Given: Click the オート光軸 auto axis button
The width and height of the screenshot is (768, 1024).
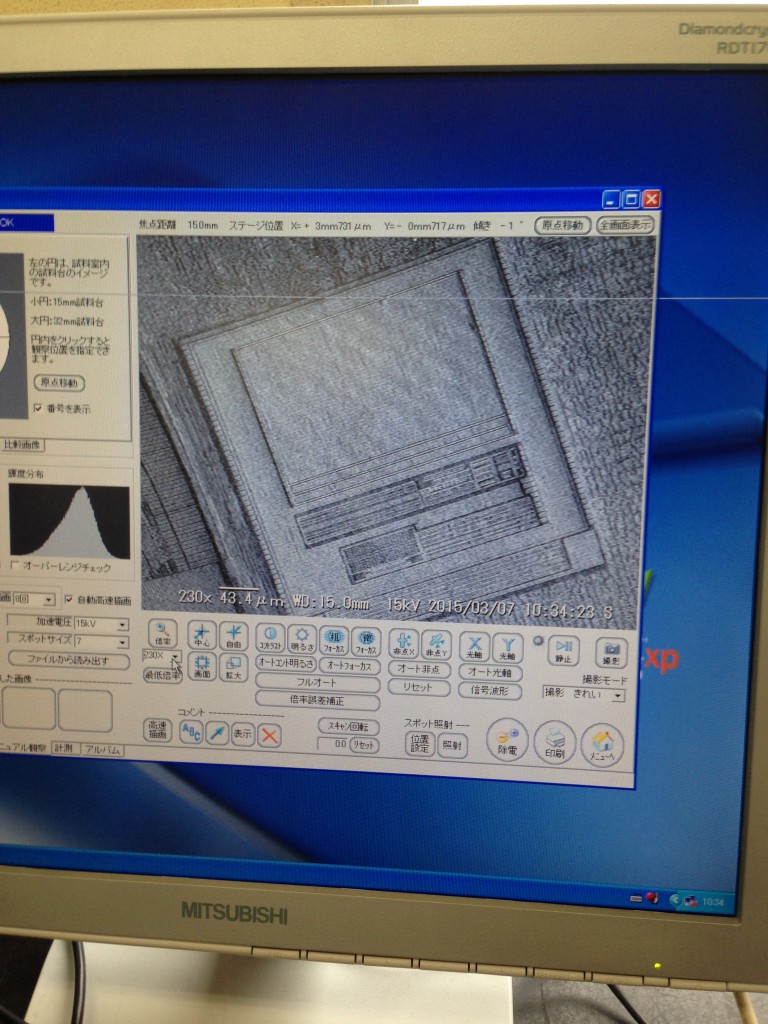Looking at the screenshot, I should click(490, 672).
